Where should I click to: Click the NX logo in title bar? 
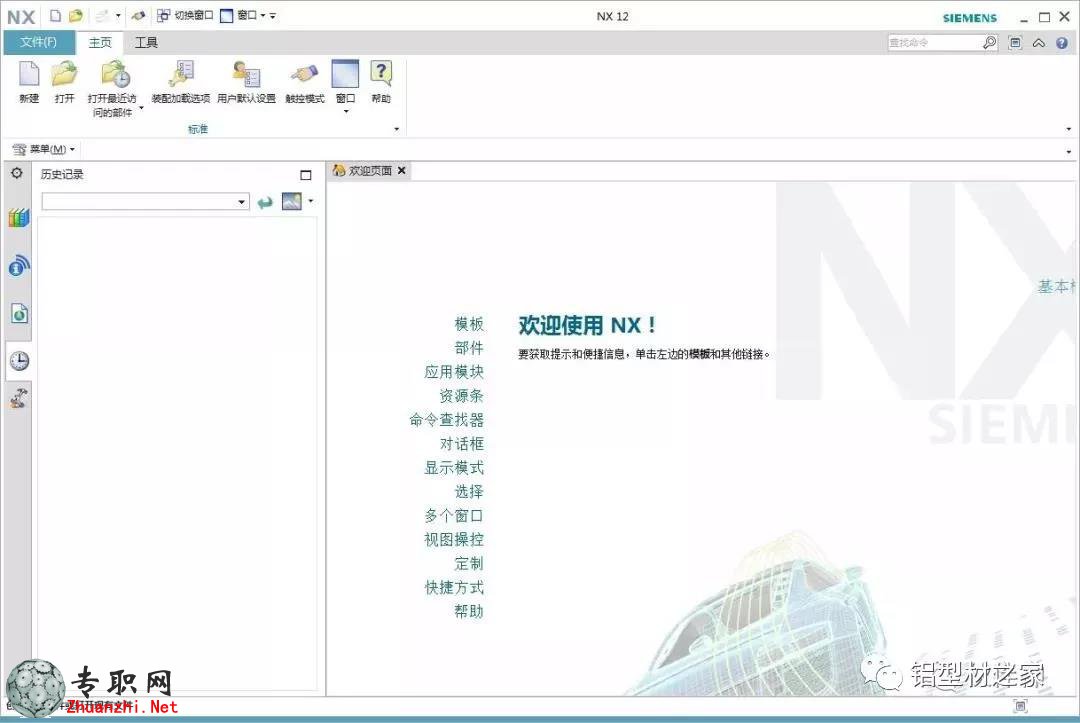21,17
